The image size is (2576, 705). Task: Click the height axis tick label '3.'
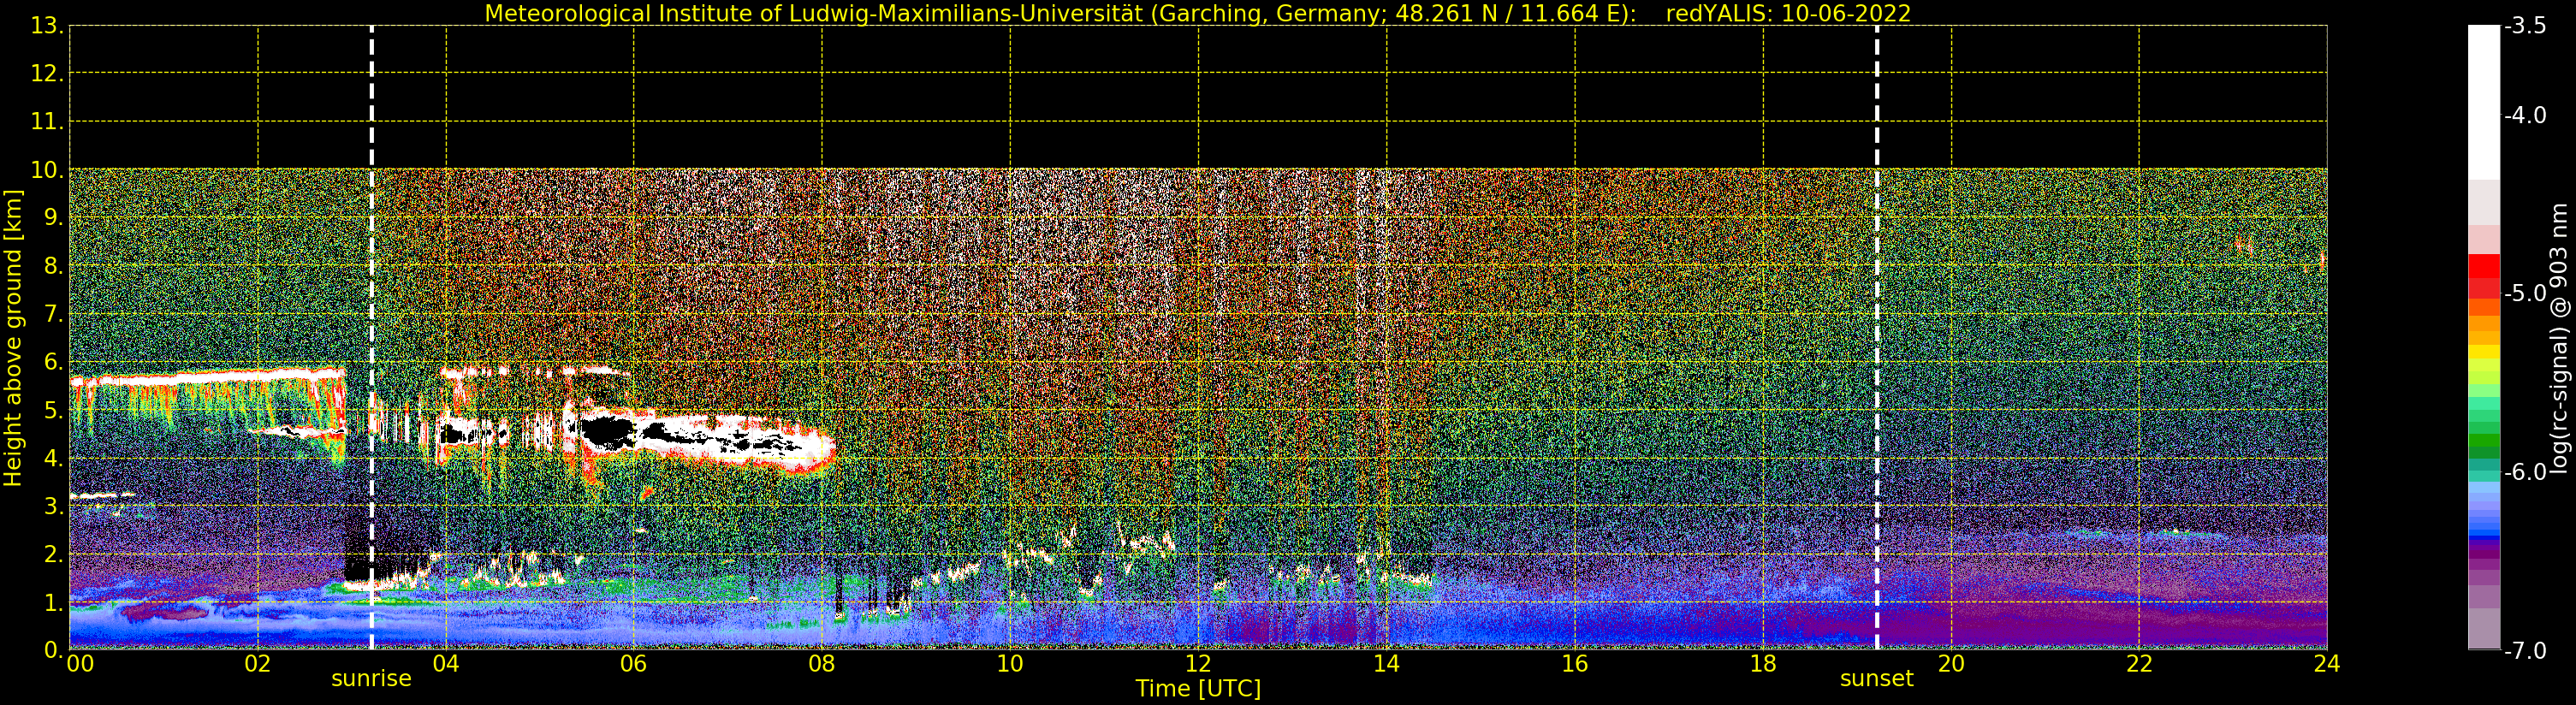tap(54, 506)
